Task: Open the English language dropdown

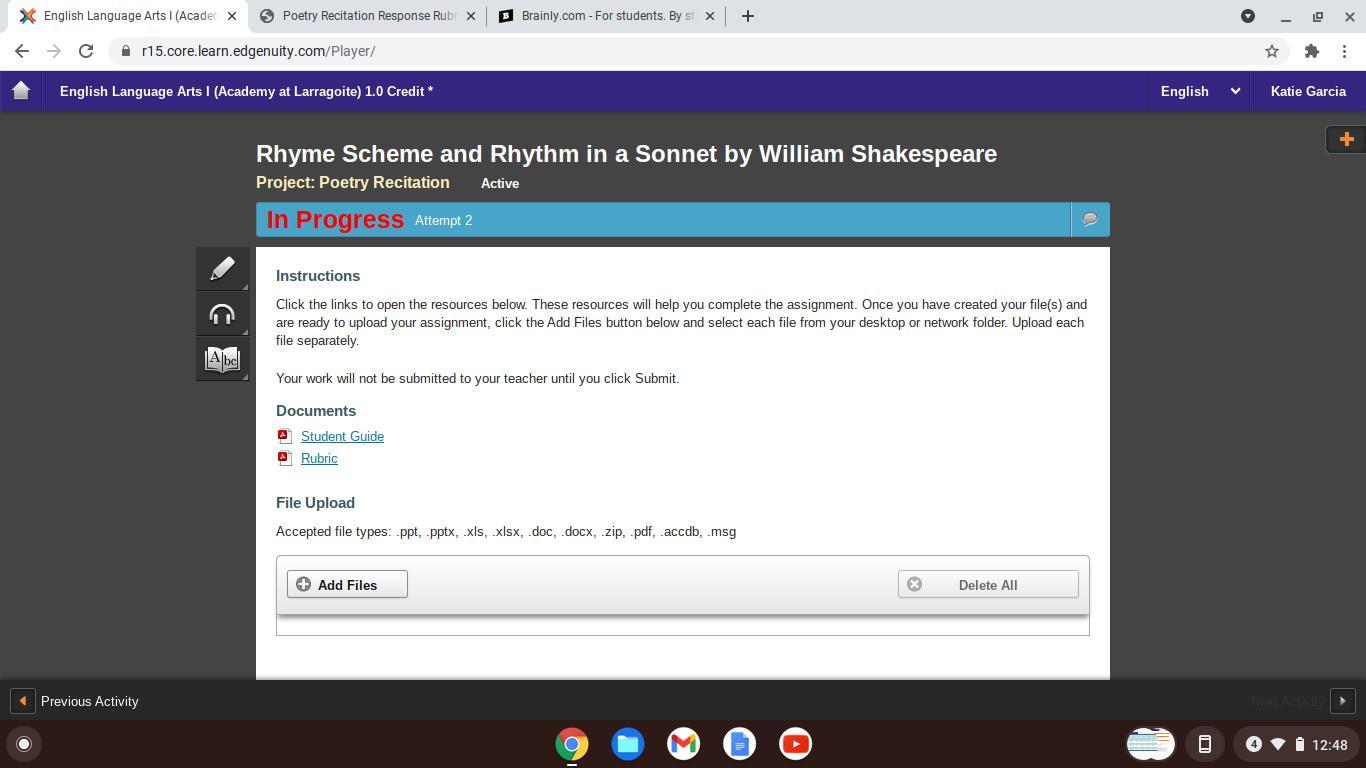Action: 1200,91
